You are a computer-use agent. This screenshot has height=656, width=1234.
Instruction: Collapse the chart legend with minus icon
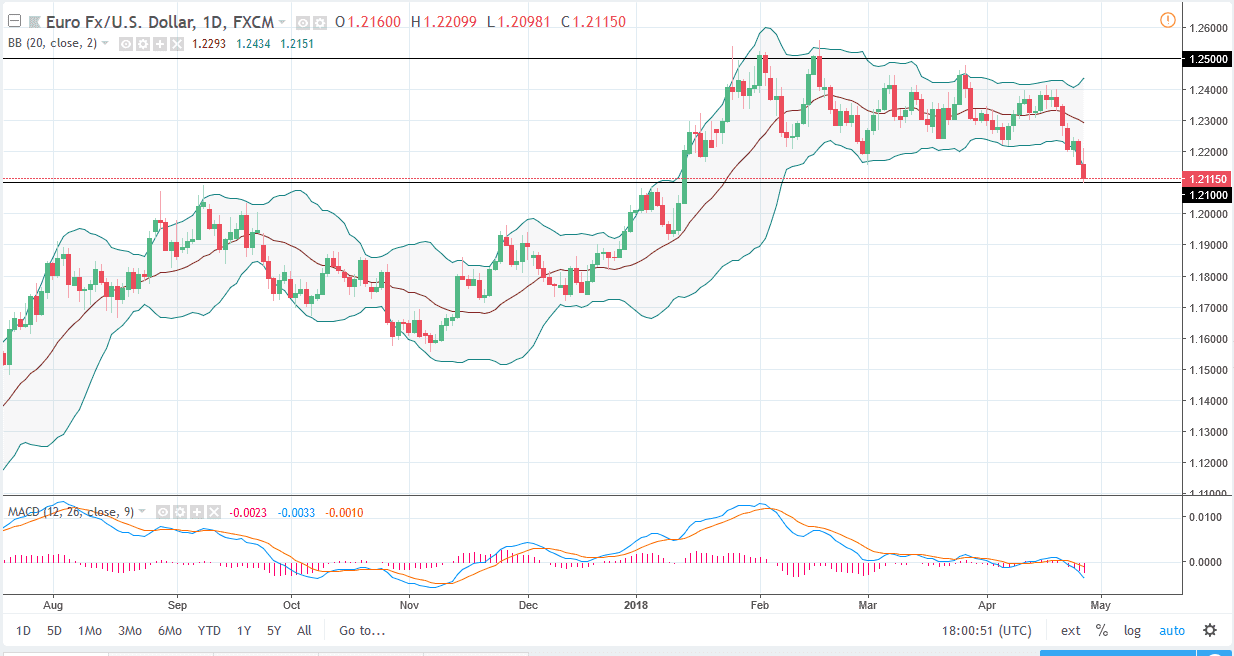click(14, 20)
